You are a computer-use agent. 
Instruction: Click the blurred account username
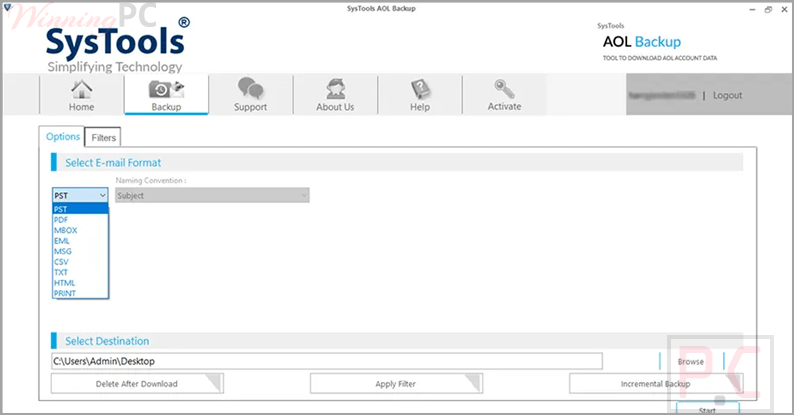[x=662, y=95]
